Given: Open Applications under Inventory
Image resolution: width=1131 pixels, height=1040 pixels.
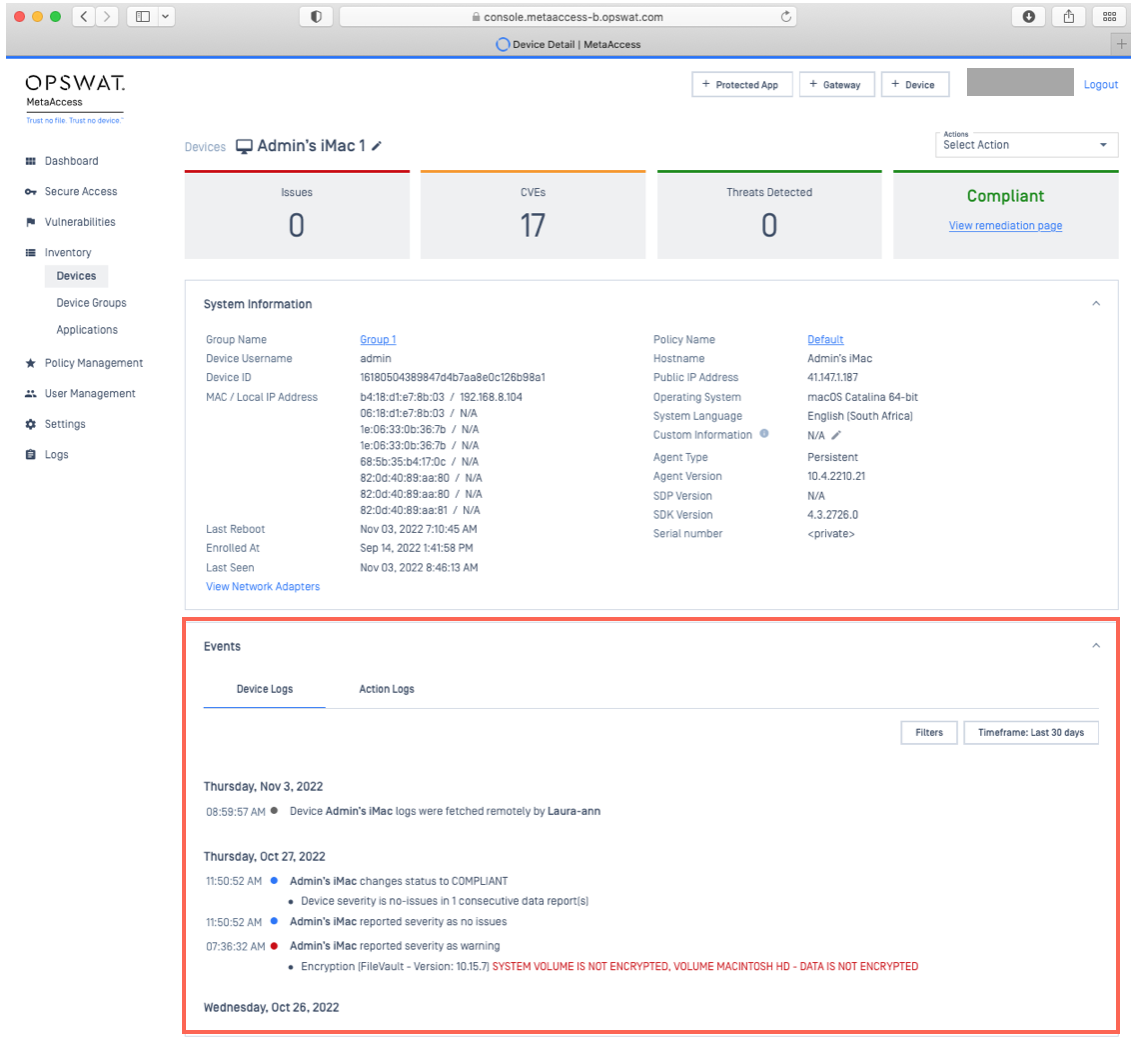Looking at the screenshot, I should pos(87,330).
